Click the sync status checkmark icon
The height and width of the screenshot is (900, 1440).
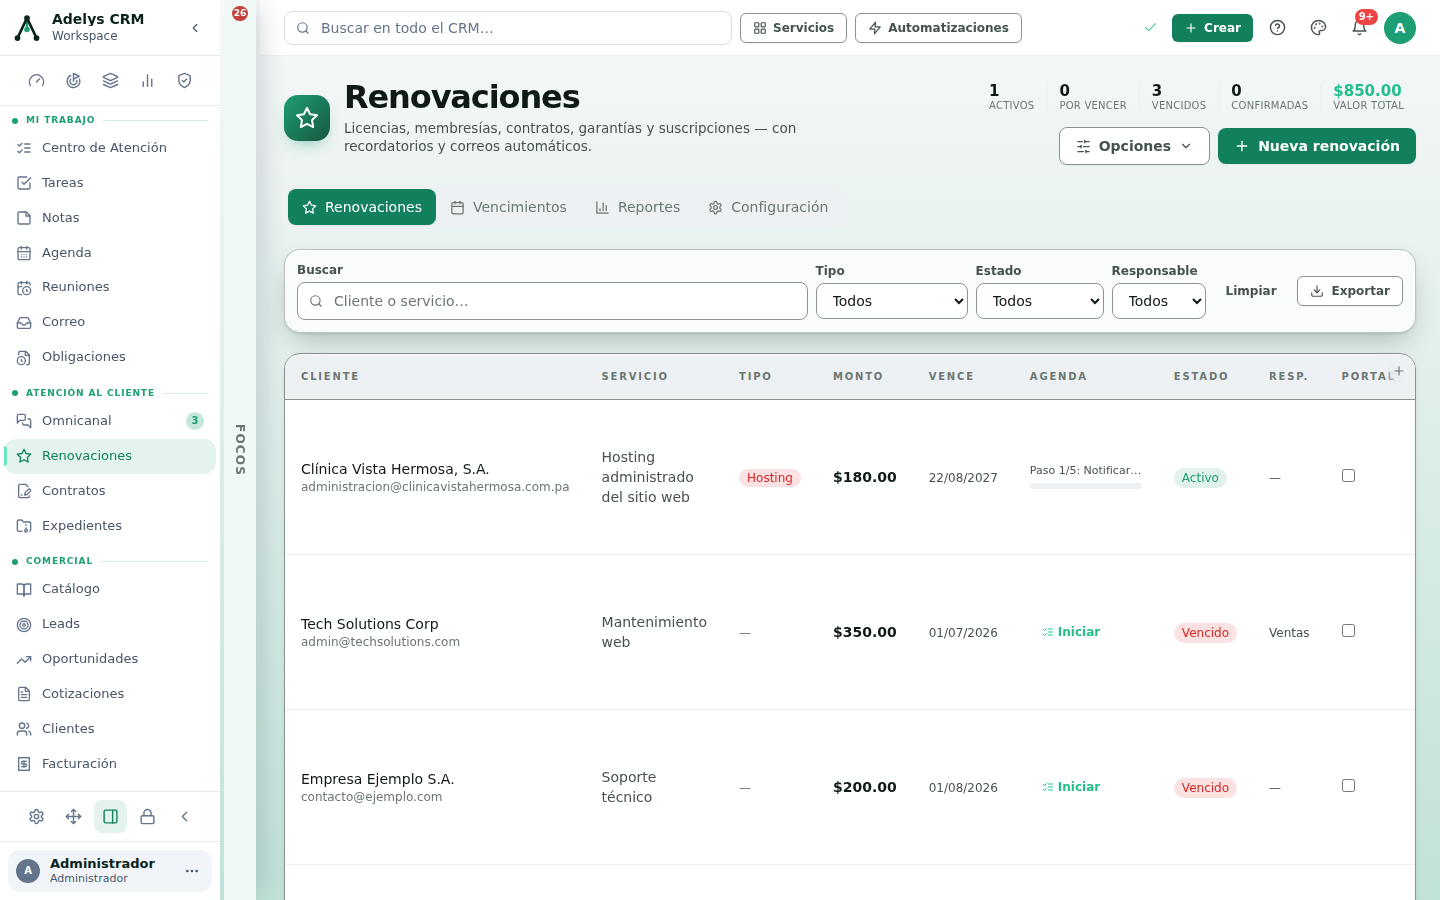click(x=1150, y=28)
